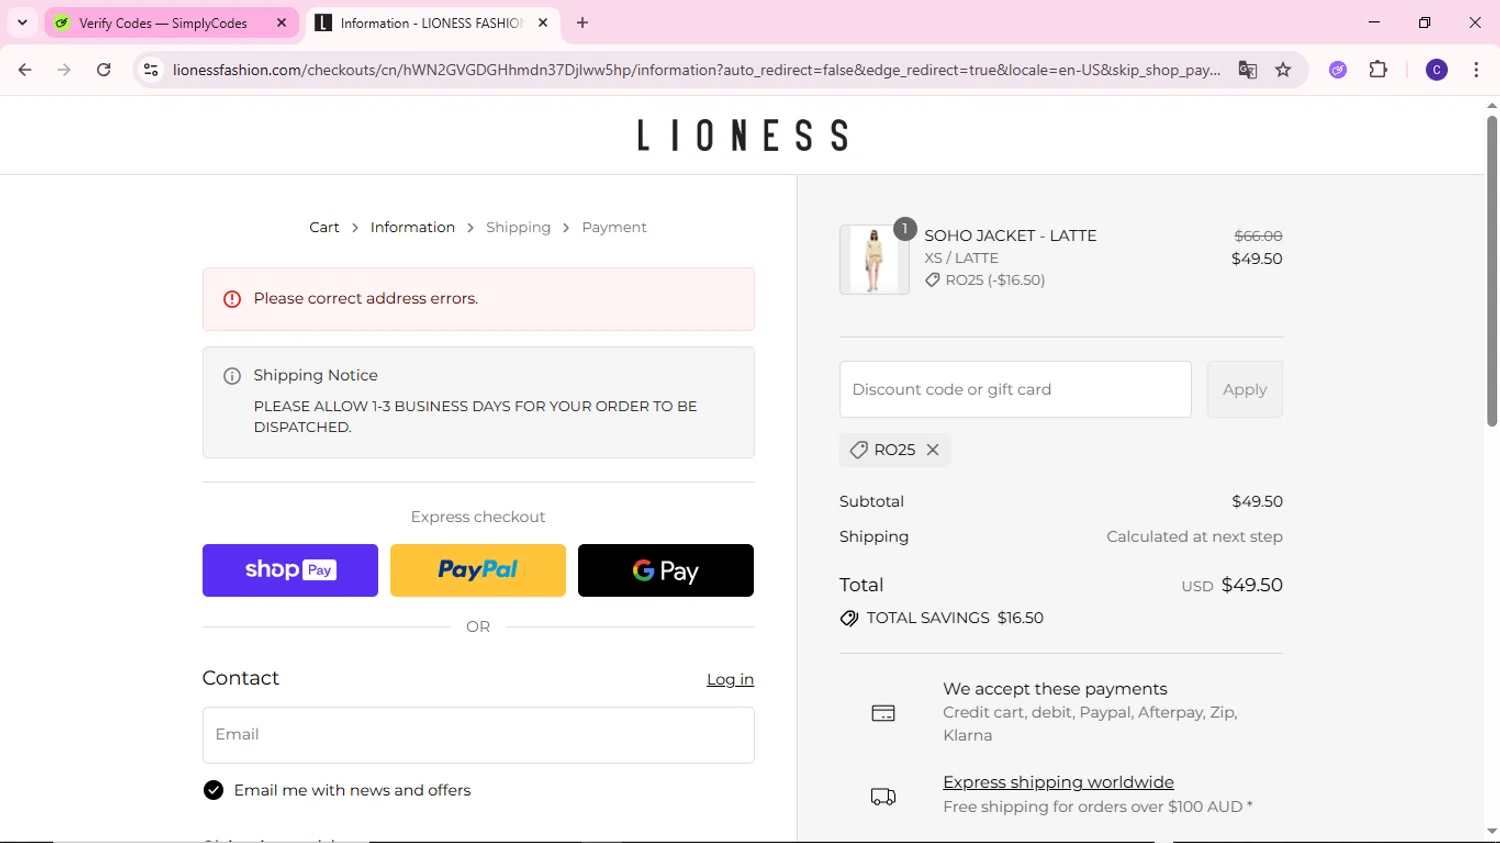This screenshot has height=843, width=1500.
Task: Go back to the previous page
Action: 25,70
